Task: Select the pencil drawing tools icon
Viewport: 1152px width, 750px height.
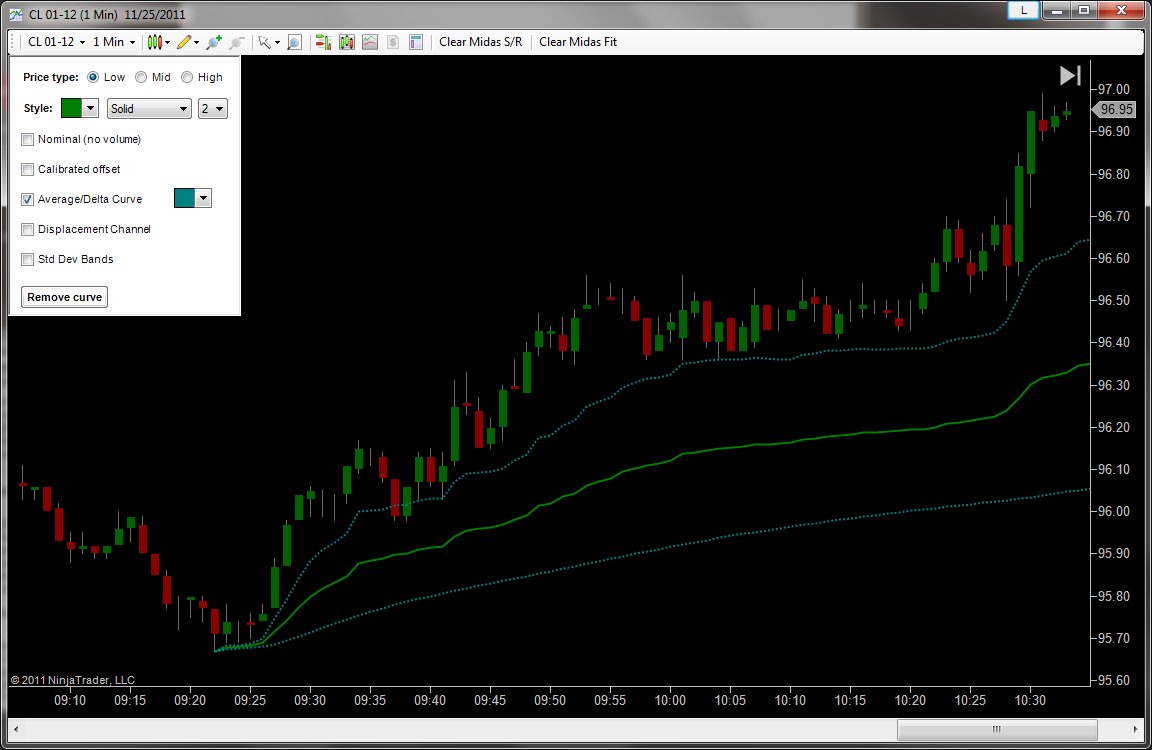Action: 184,42
